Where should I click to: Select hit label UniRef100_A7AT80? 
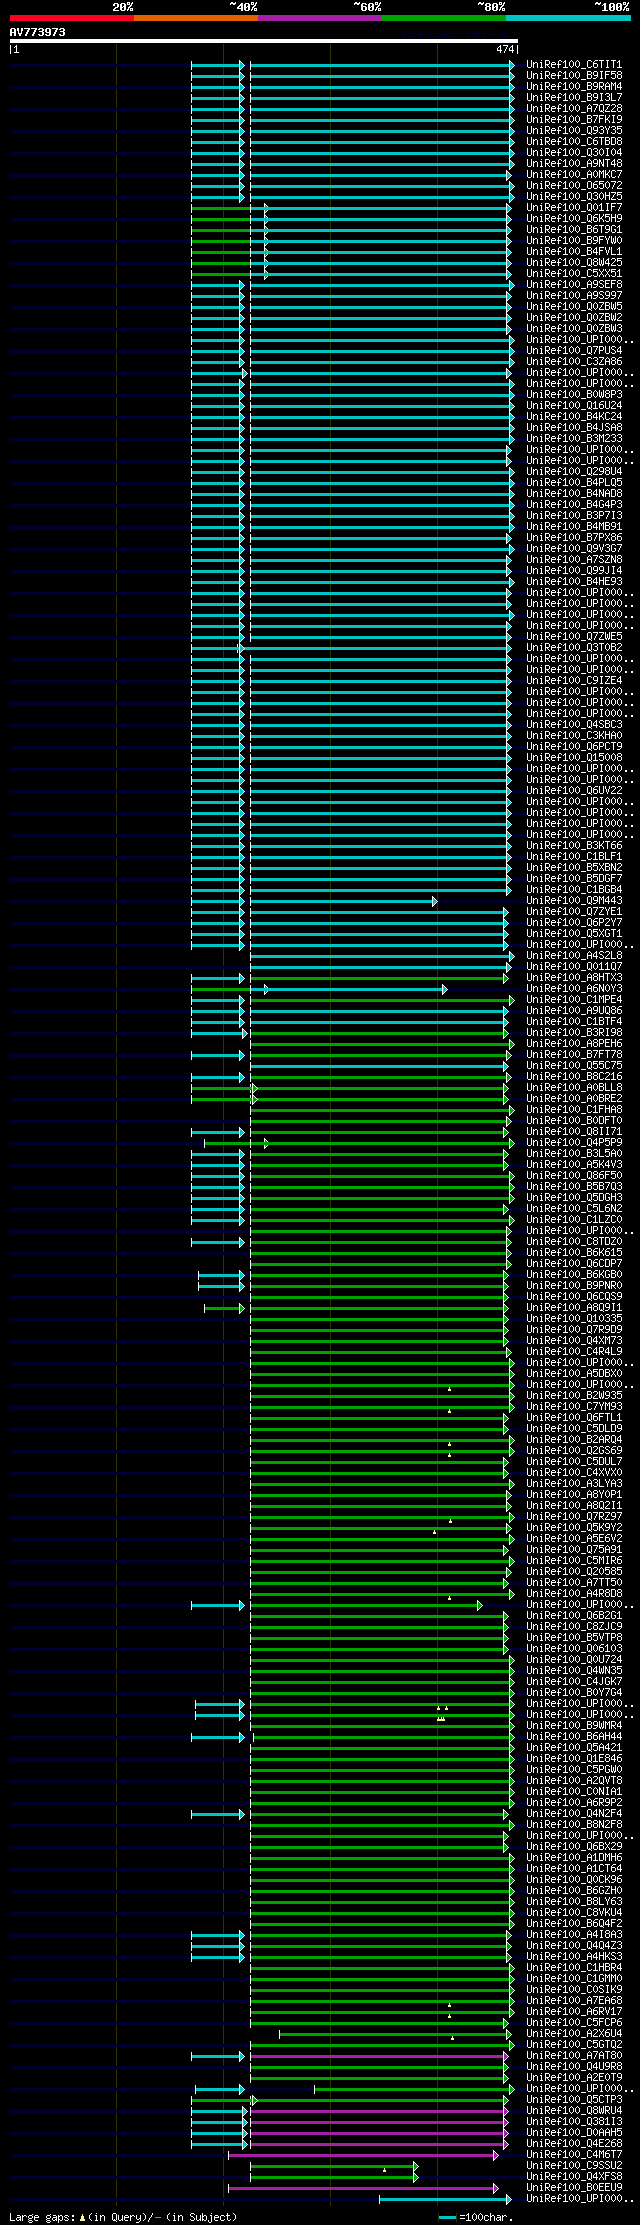pyautogui.click(x=574, y=2056)
